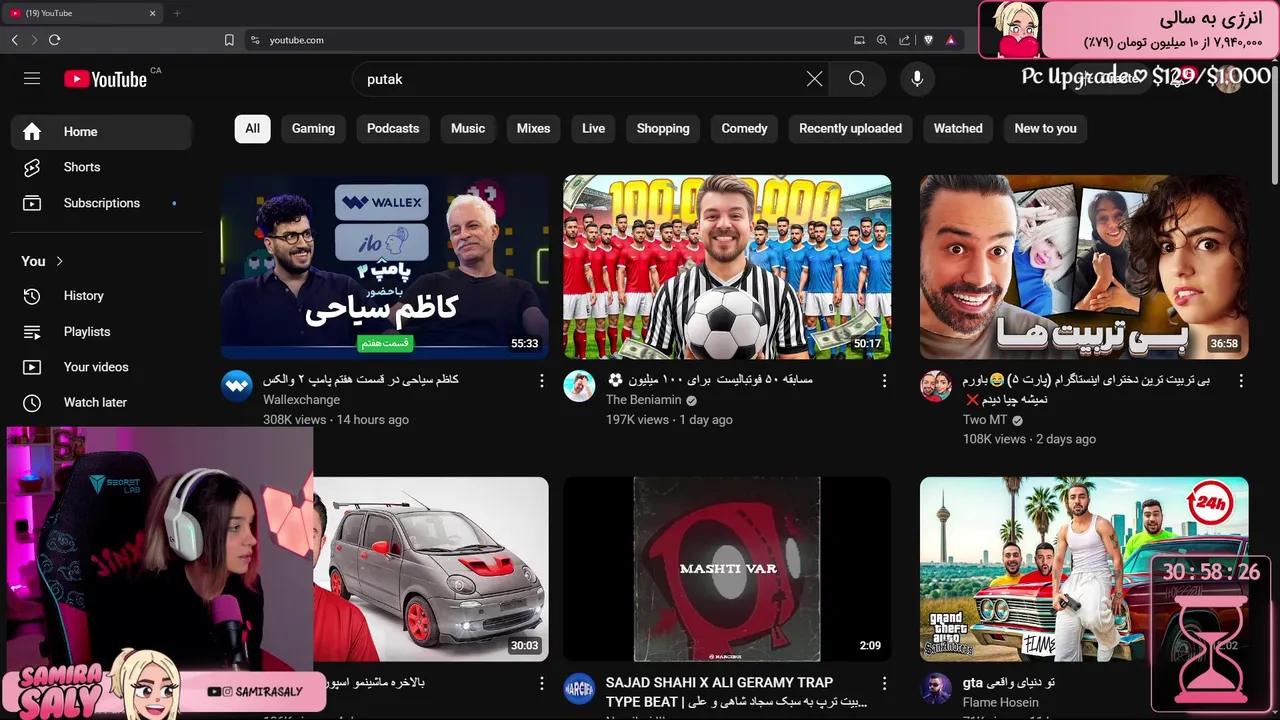Go forward with the browser forward arrow
Image resolution: width=1280 pixels, height=720 pixels.
[34, 40]
